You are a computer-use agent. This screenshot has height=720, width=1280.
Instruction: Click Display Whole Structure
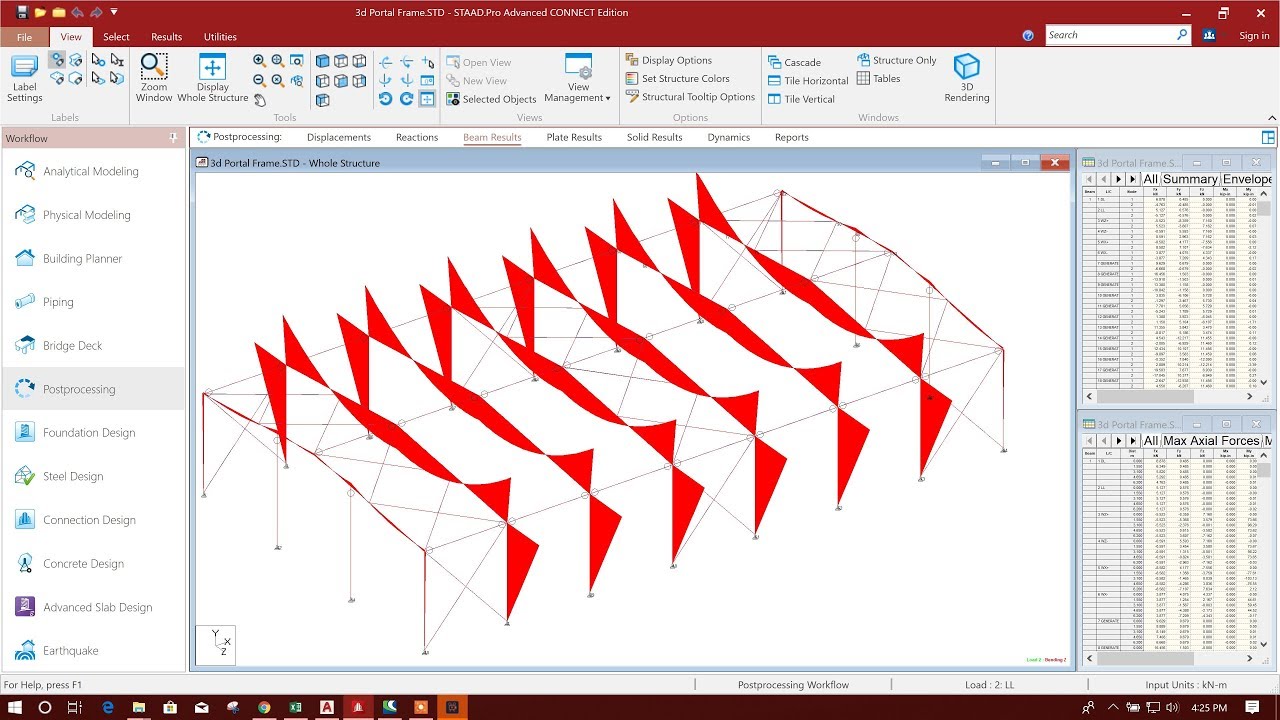(212, 78)
